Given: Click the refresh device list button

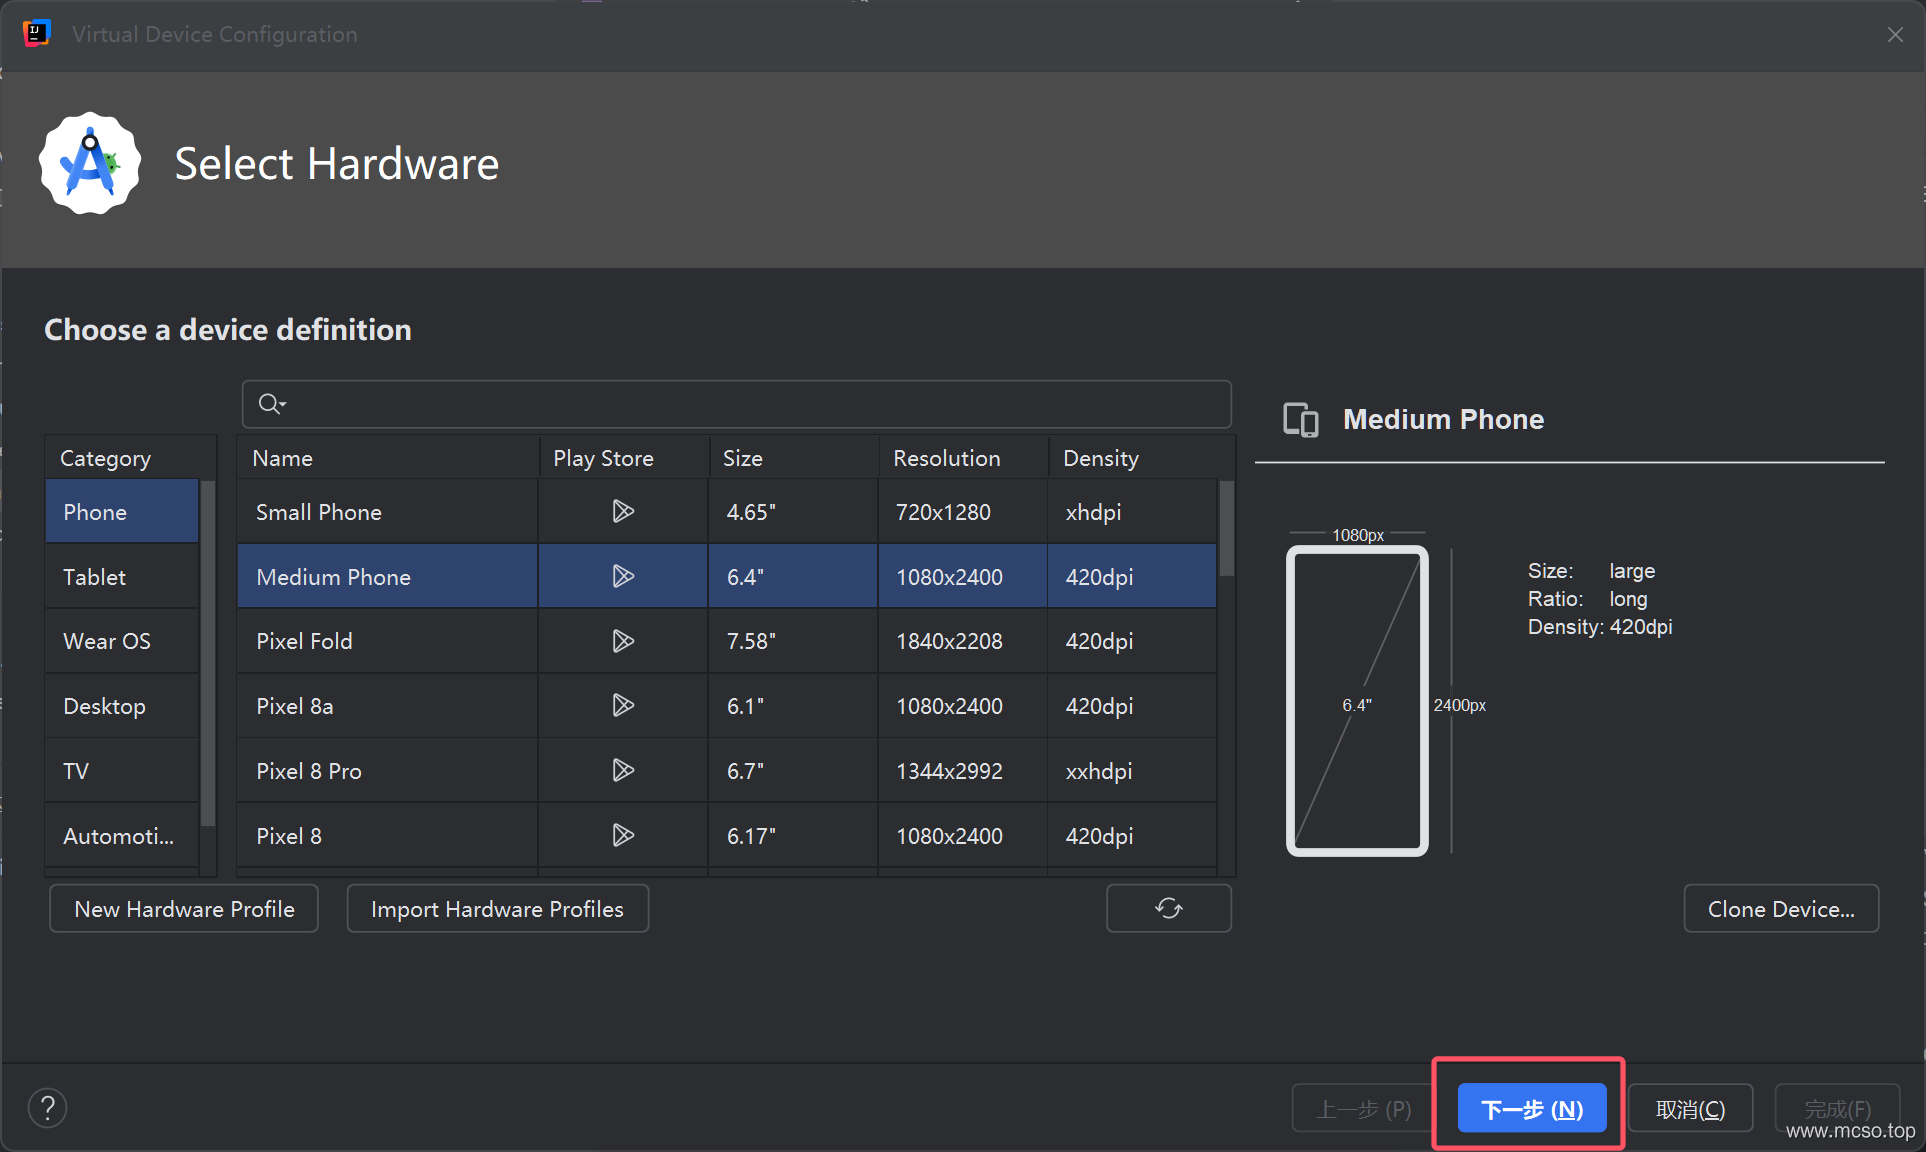Looking at the screenshot, I should [x=1168, y=908].
